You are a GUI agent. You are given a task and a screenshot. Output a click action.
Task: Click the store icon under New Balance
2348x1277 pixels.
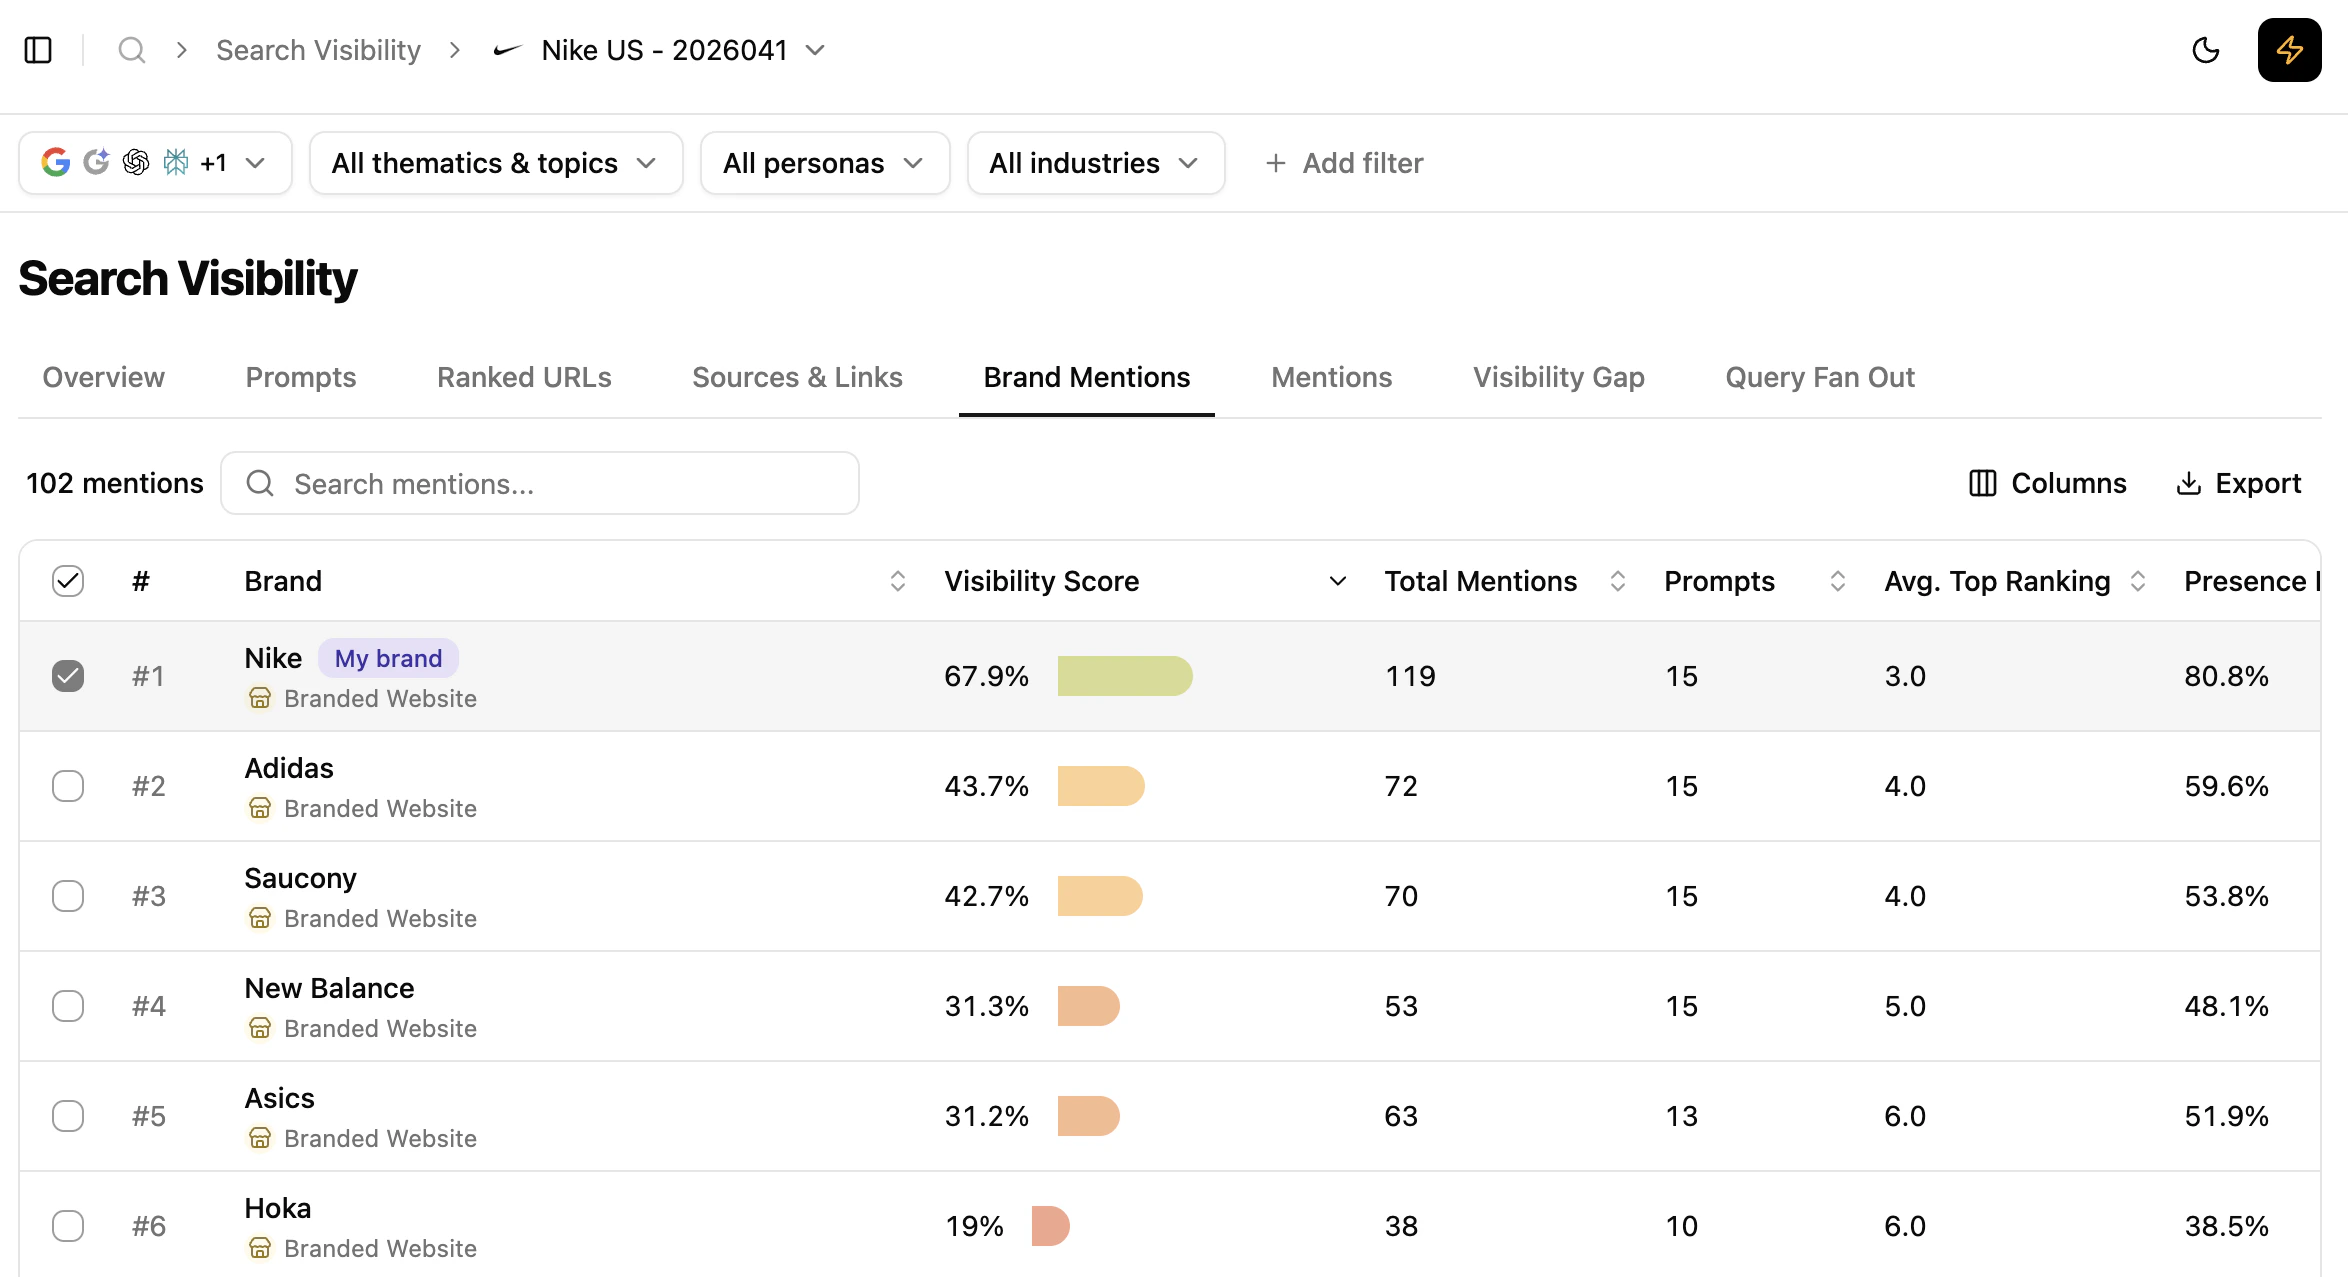point(260,1028)
